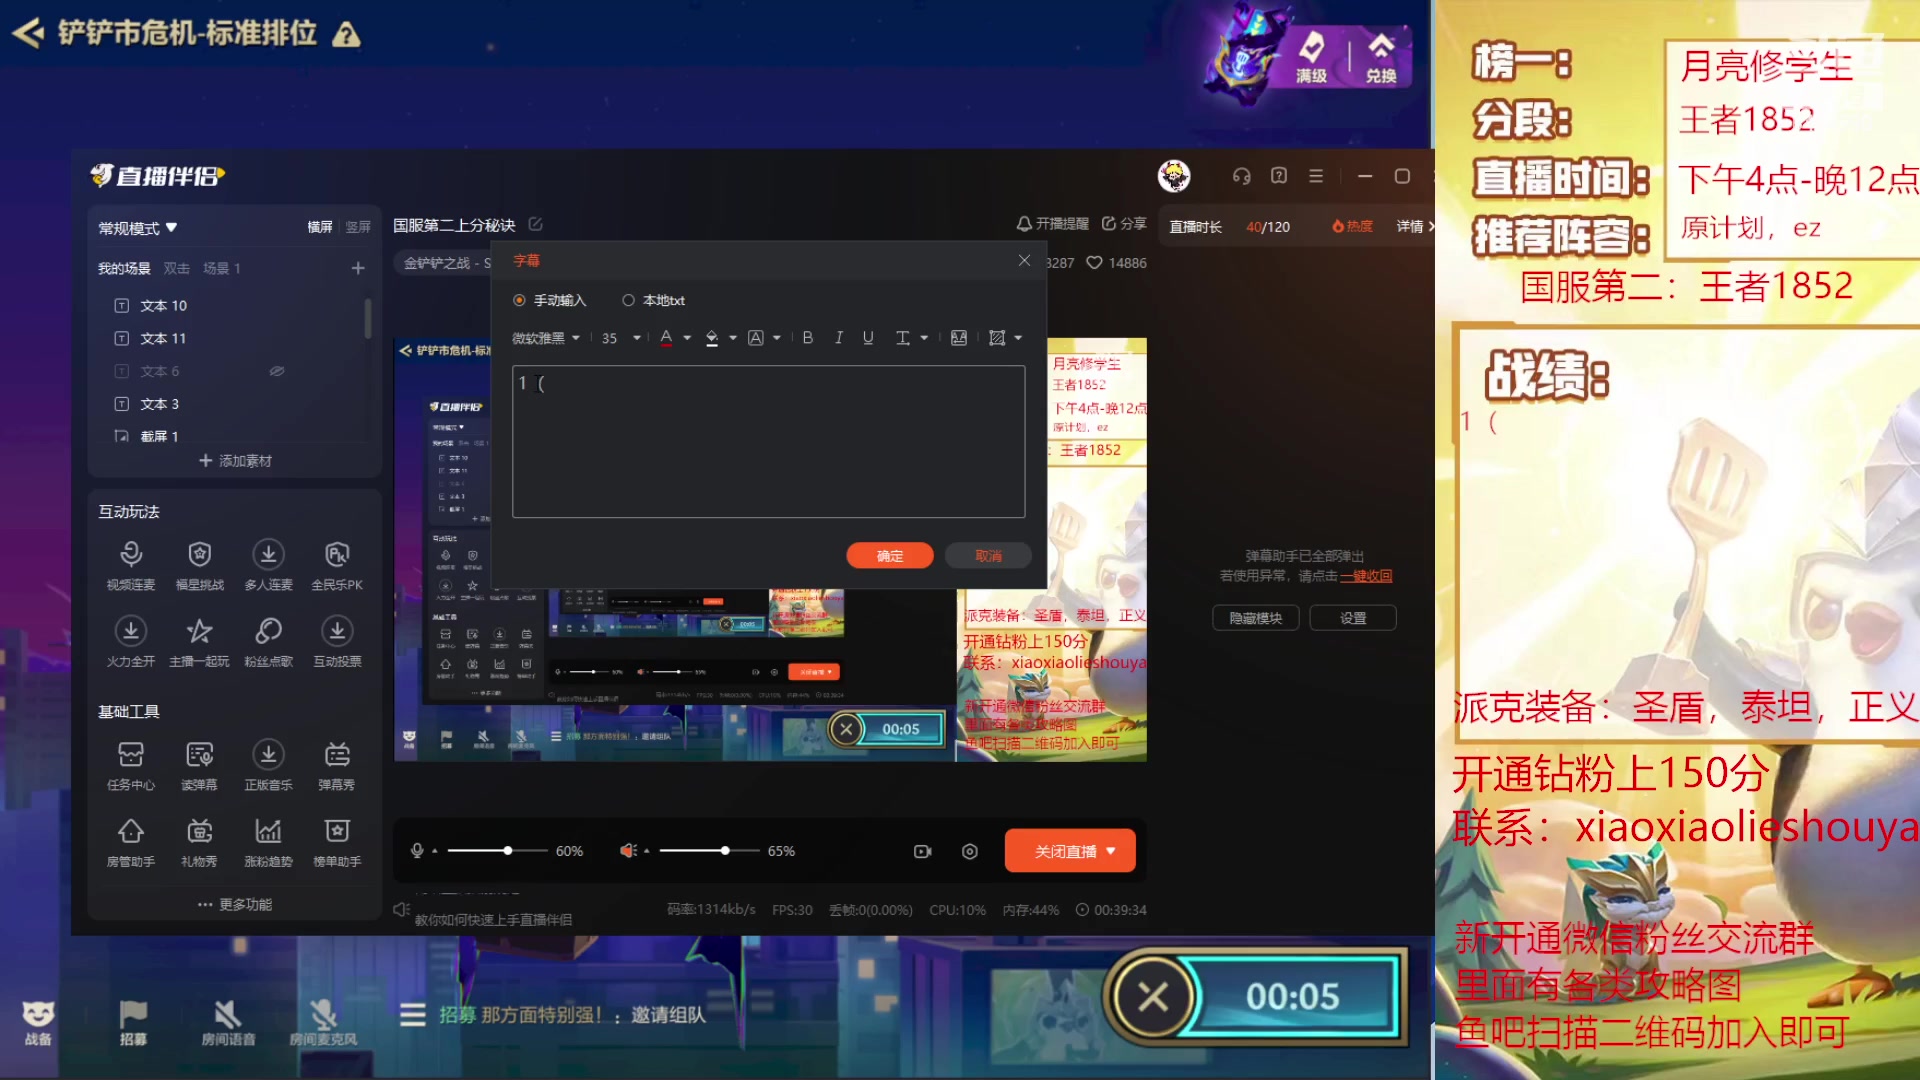Click 更多功能 more functions
Screen dimensions: 1920x1080
(x=235, y=904)
